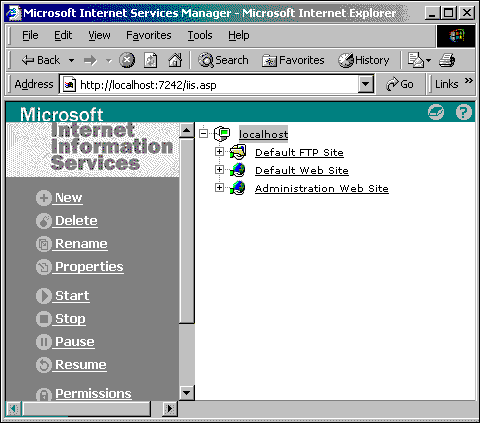
Task: Expand the Default Web Site node
Action: tap(219, 170)
